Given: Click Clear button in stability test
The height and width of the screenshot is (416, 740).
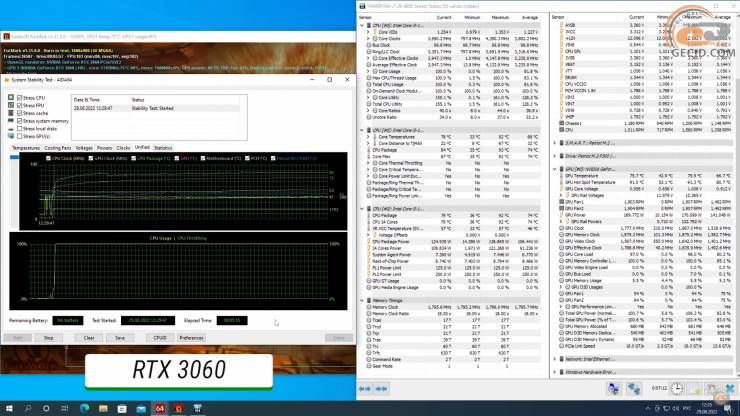Looking at the screenshot, I should (x=89, y=338).
